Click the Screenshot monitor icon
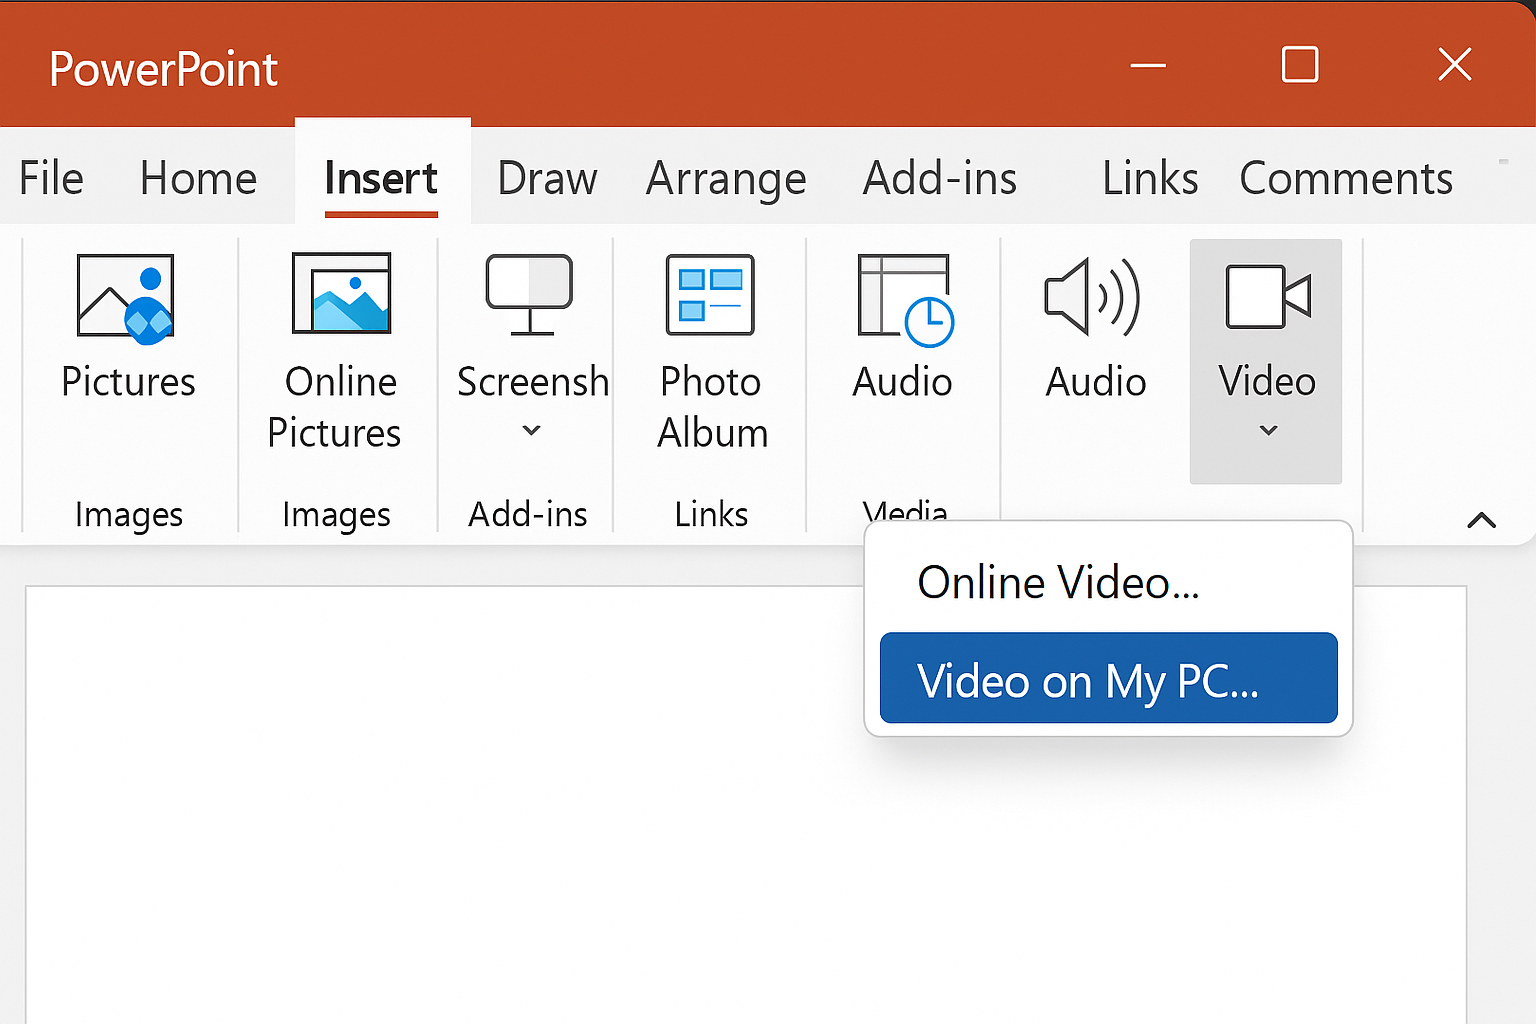The width and height of the screenshot is (1536, 1024). pos(529,294)
